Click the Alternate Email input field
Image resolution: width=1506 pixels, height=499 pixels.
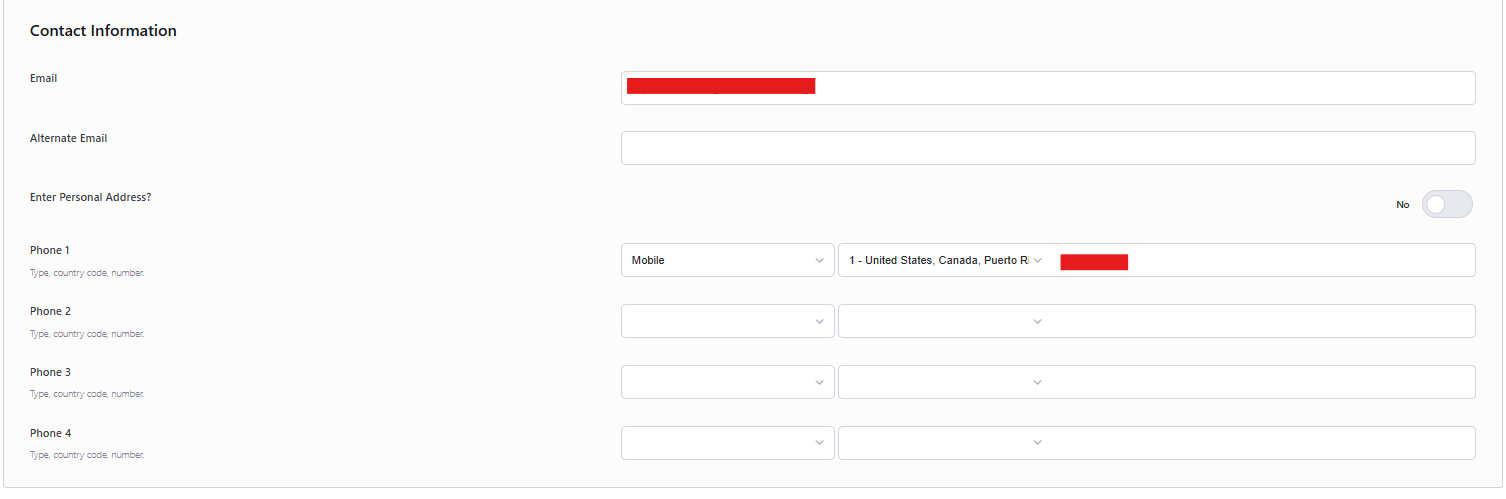click(x=1048, y=148)
